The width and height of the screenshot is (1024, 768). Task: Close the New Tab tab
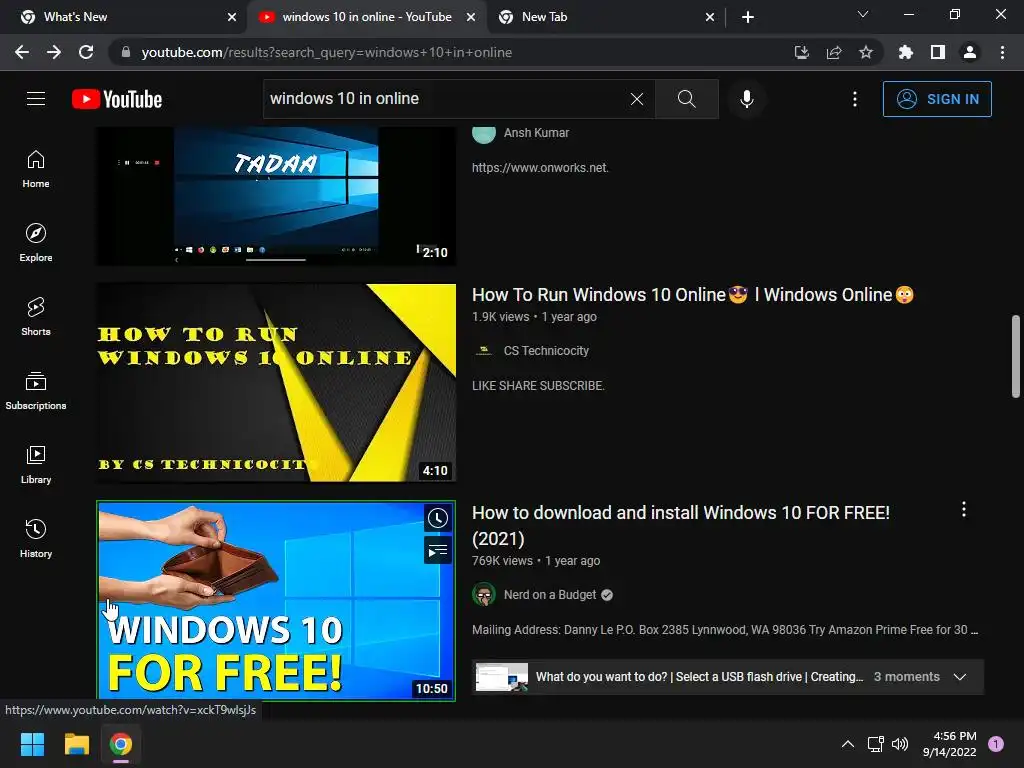click(x=710, y=17)
